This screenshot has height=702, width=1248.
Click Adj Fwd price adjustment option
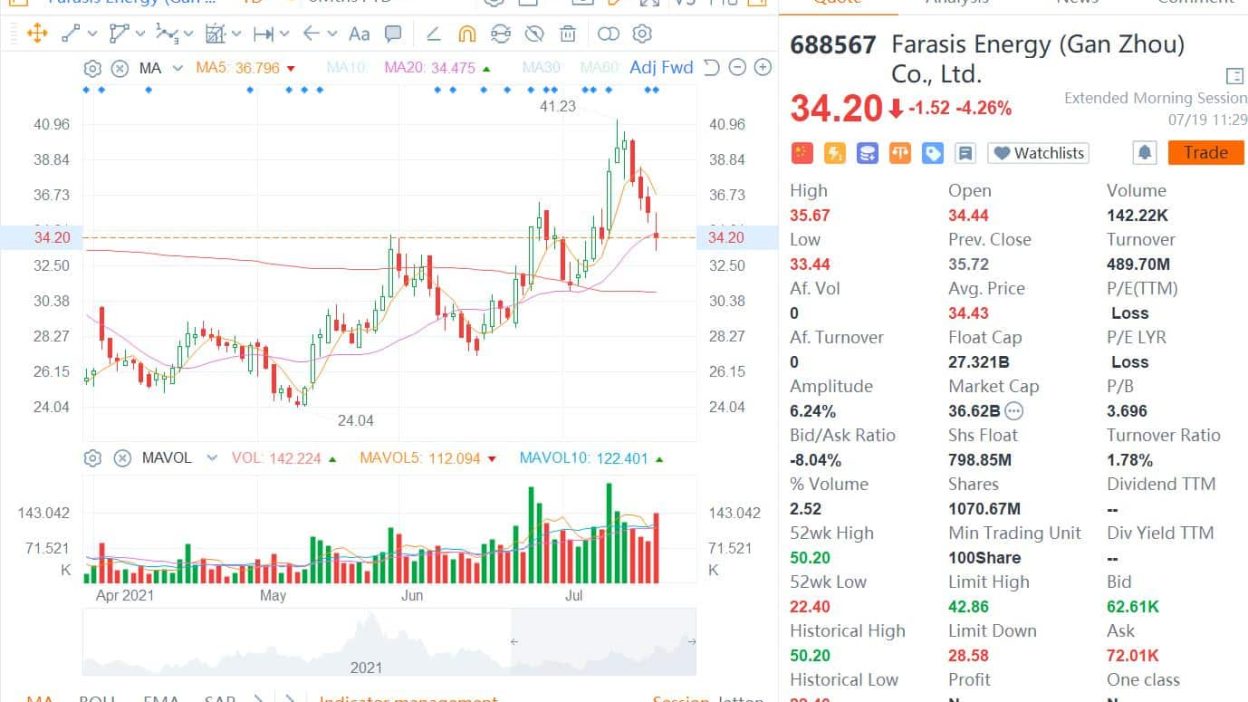pyautogui.click(x=661, y=68)
